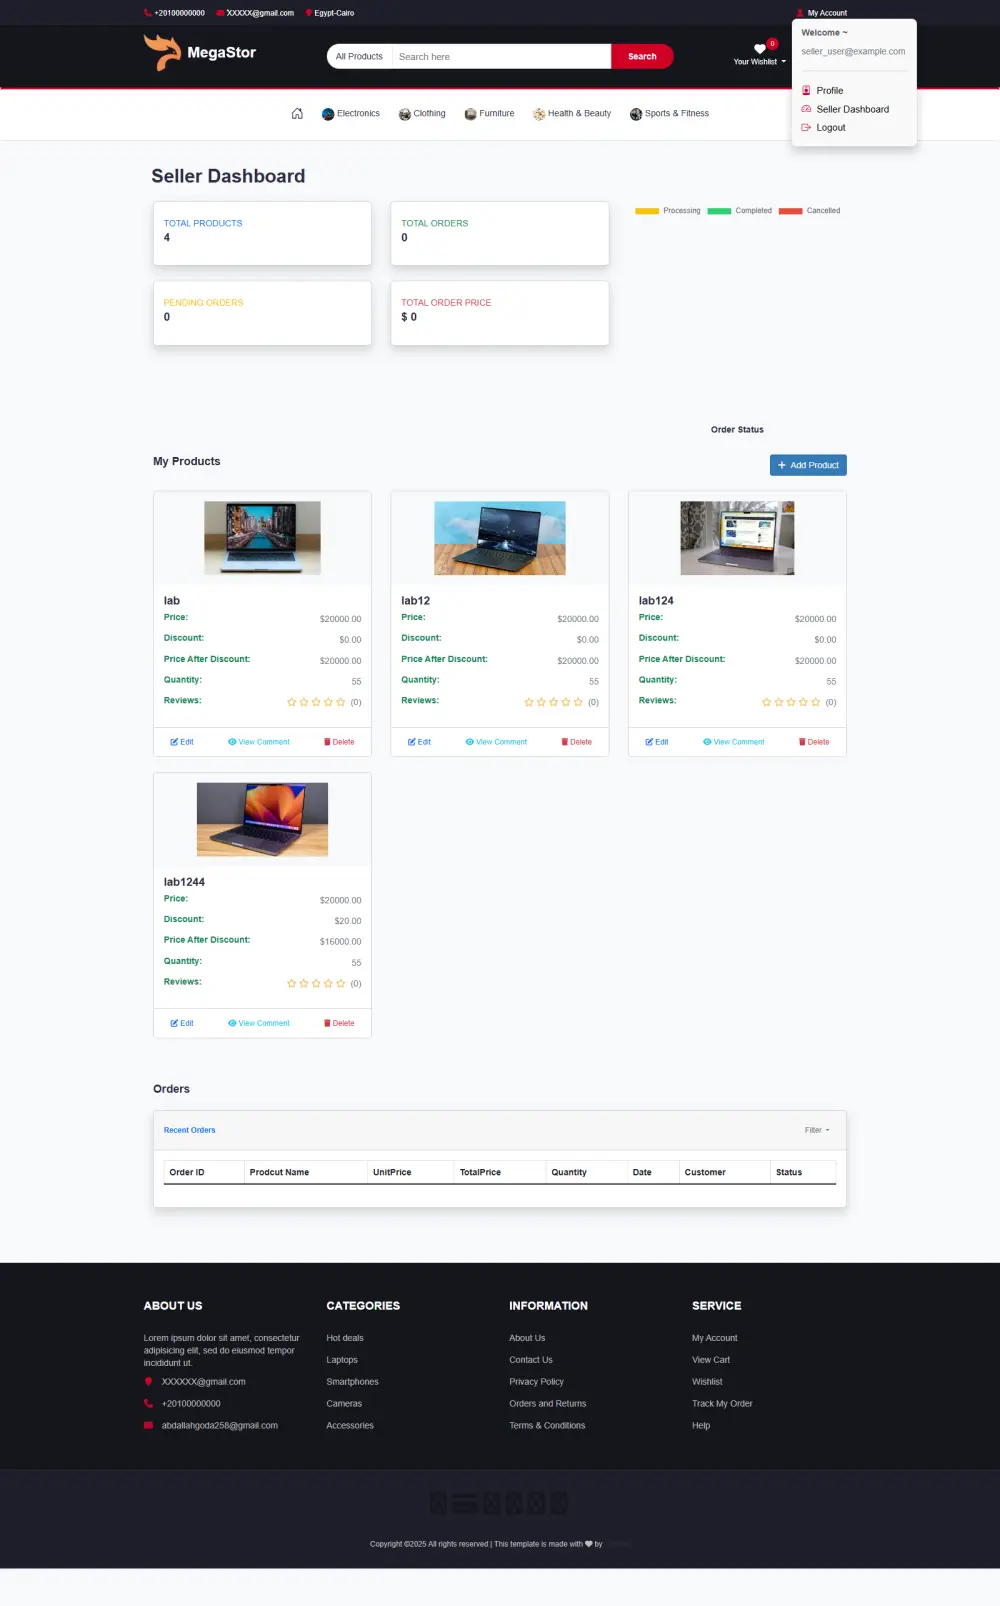Click the Logout icon in account menu
Image resolution: width=1000 pixels, height=1606 pixels.
pos(806,127)
